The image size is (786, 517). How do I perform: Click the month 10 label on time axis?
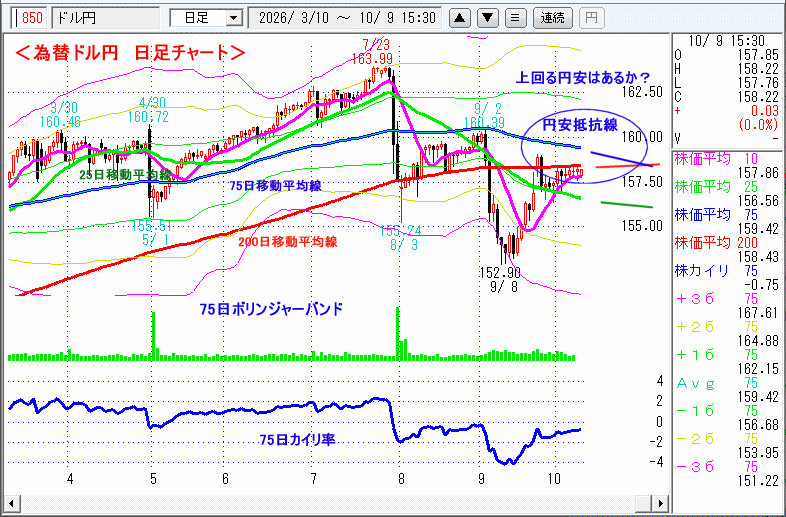pyautogui.click(x=553, y=479)
